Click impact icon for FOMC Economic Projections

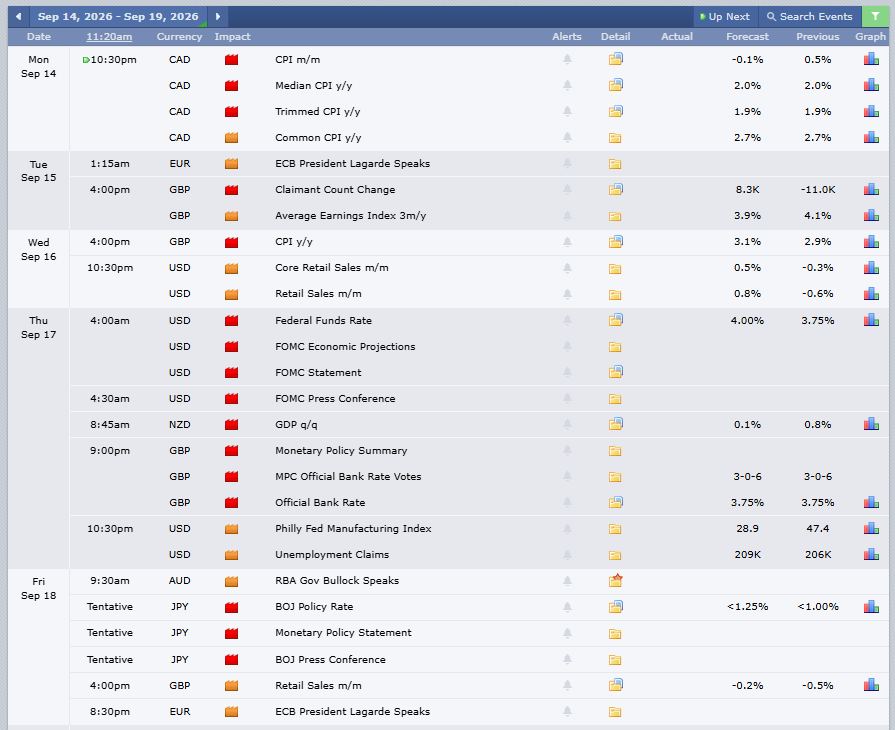pyautogui.click(x=231, y=346)
